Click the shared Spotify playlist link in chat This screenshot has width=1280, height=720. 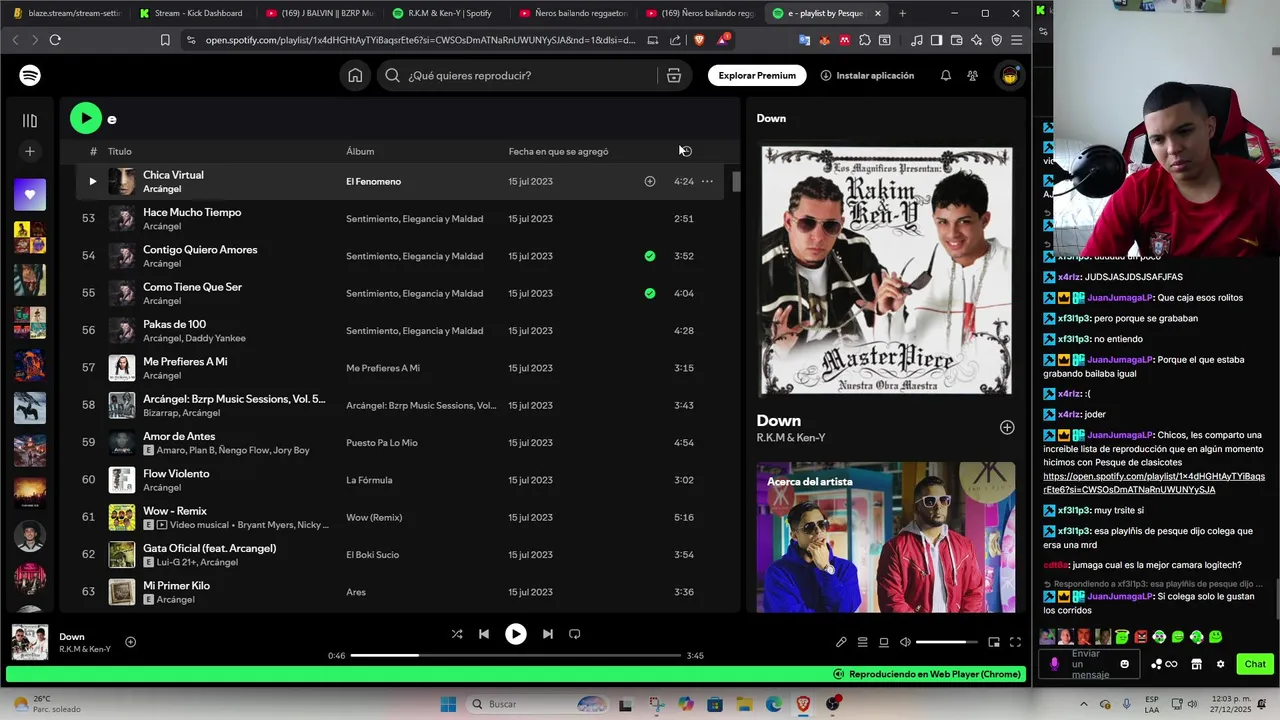coord(1154,483)
